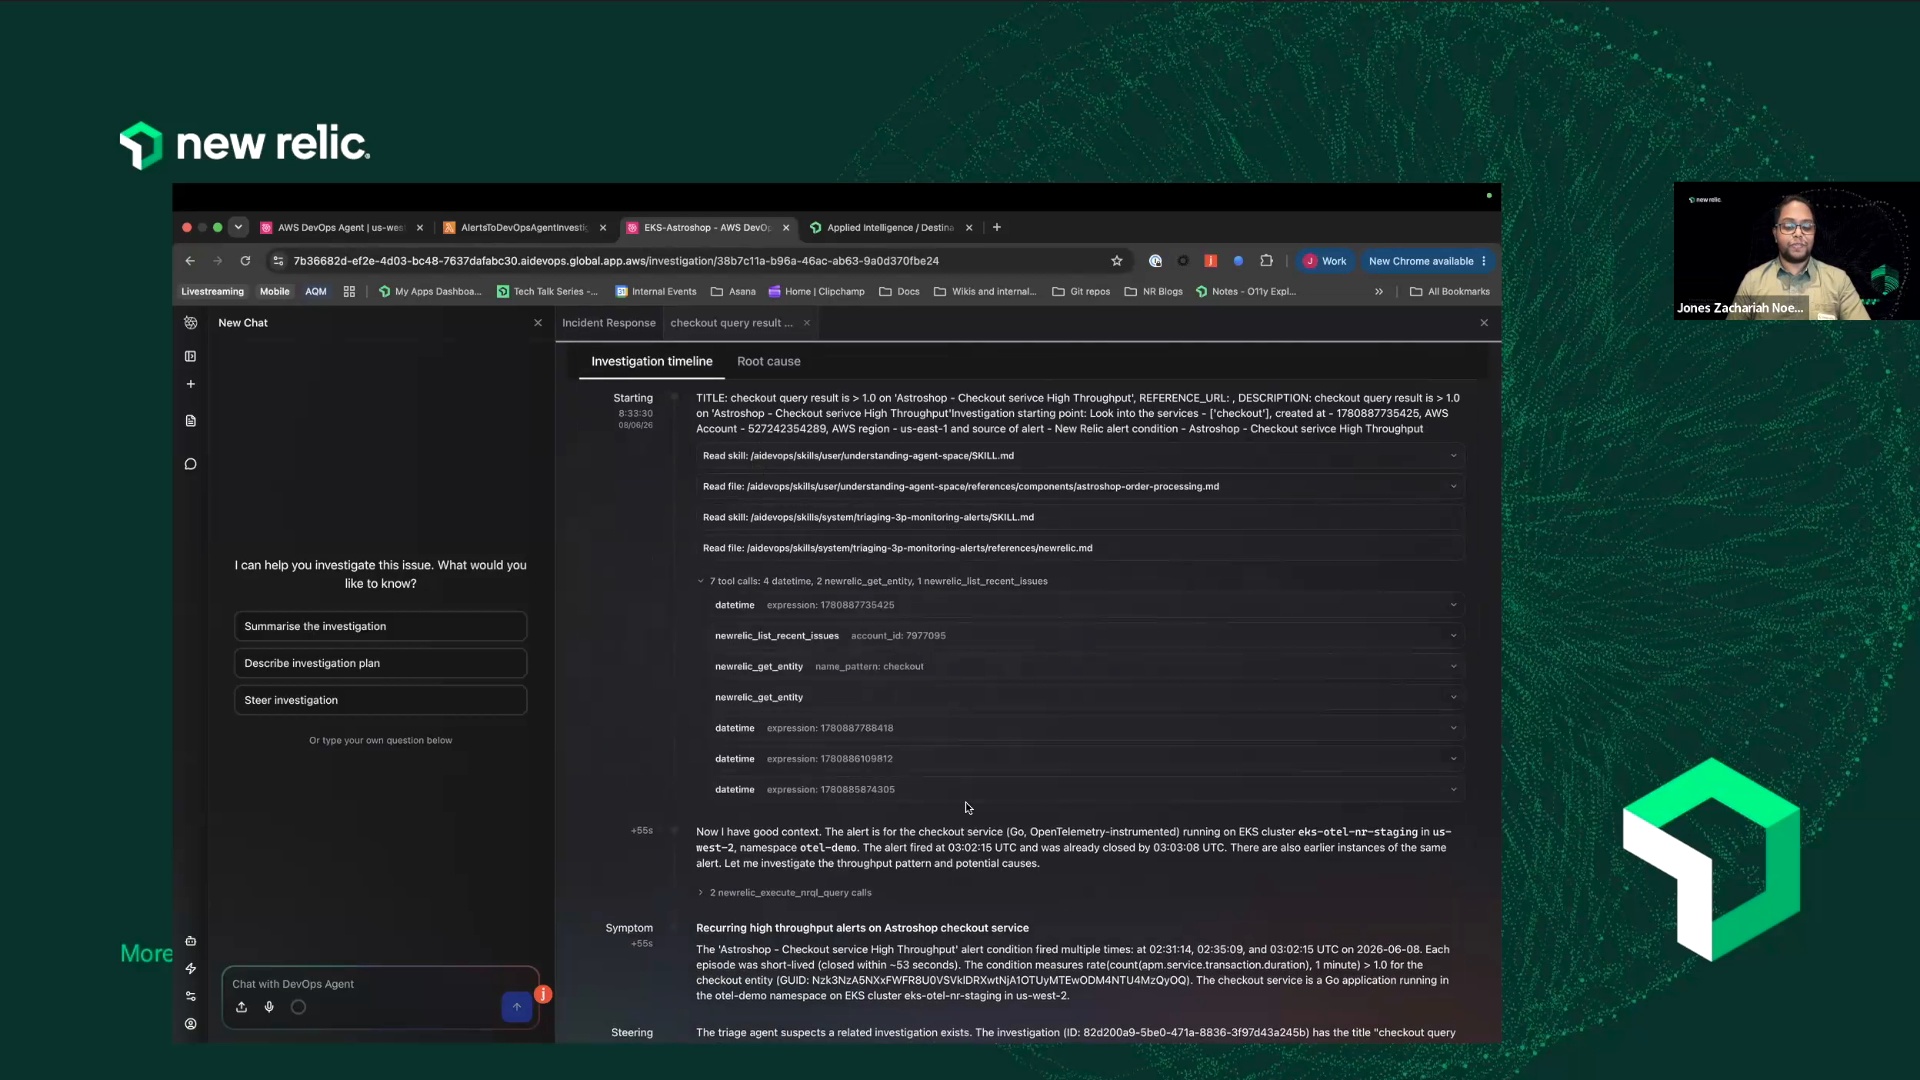The width and height of the screenshot is (1920, 1080).
Task: Switch to the AlertsToDevOpsAgentInvesti browser tab
Action: [524, 228]
